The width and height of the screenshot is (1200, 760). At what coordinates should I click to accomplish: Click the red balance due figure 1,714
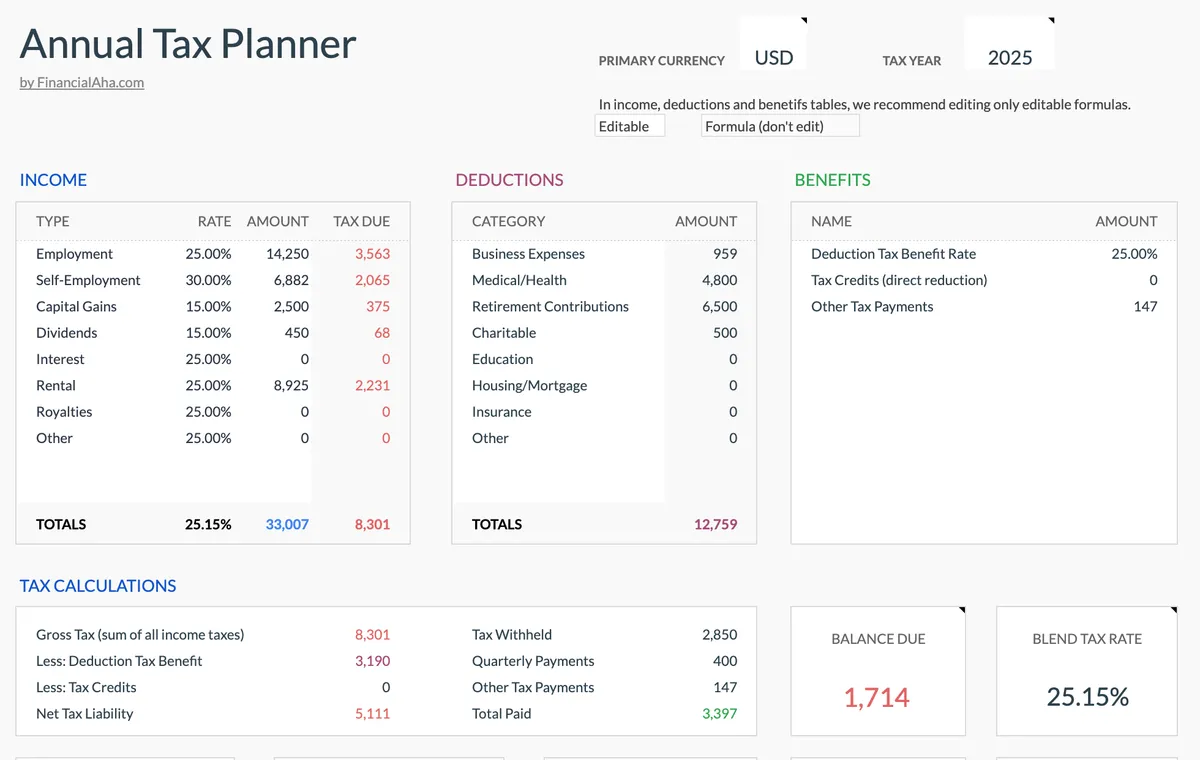click(877, 697)
